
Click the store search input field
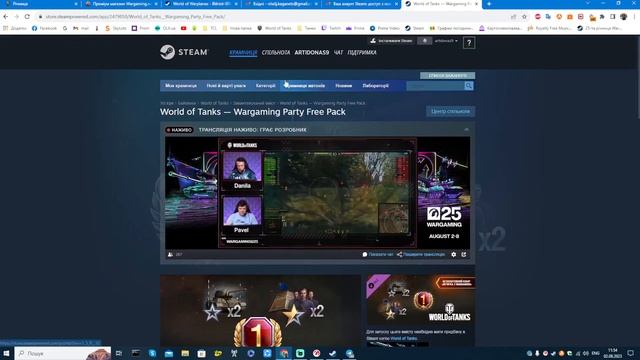(x=435, y=86)
